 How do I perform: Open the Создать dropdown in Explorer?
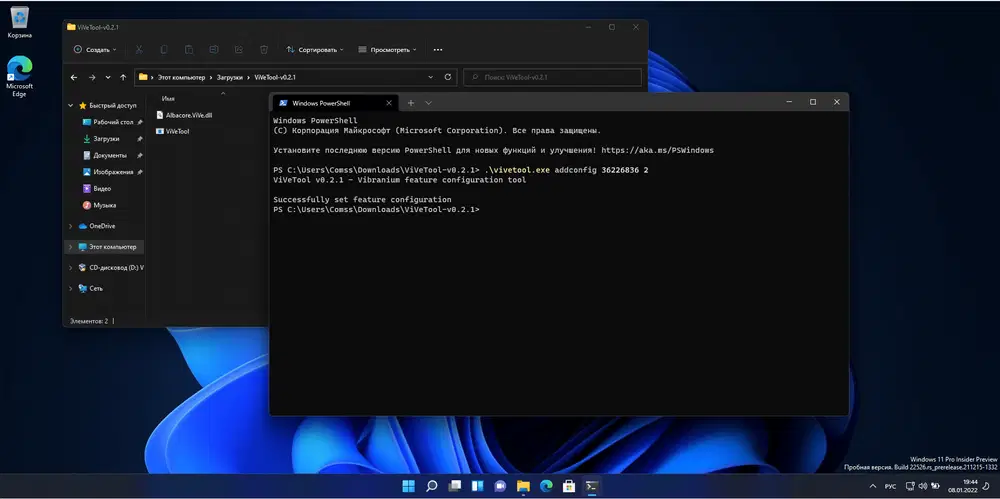point(95,49)
